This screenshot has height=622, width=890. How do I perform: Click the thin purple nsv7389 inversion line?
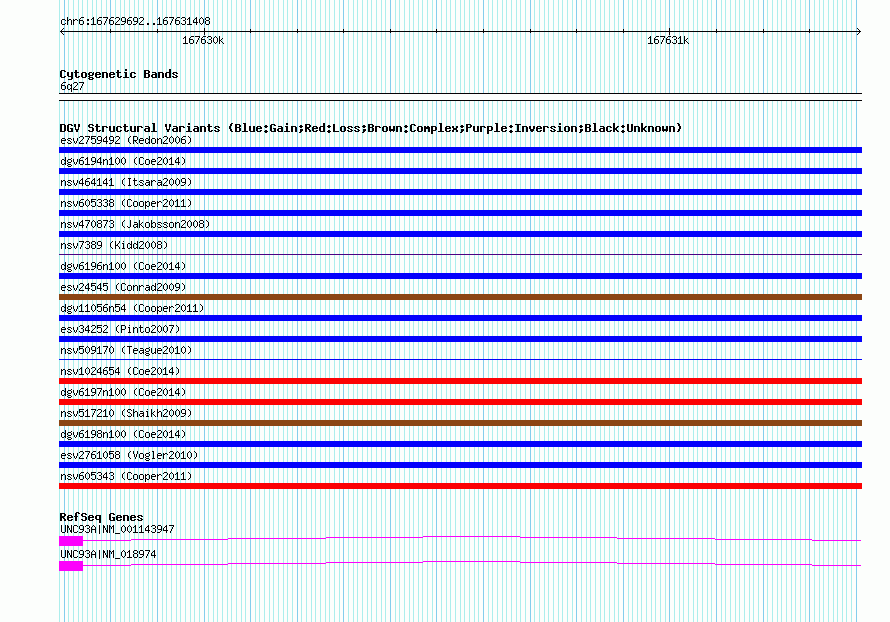pos(460,254)
